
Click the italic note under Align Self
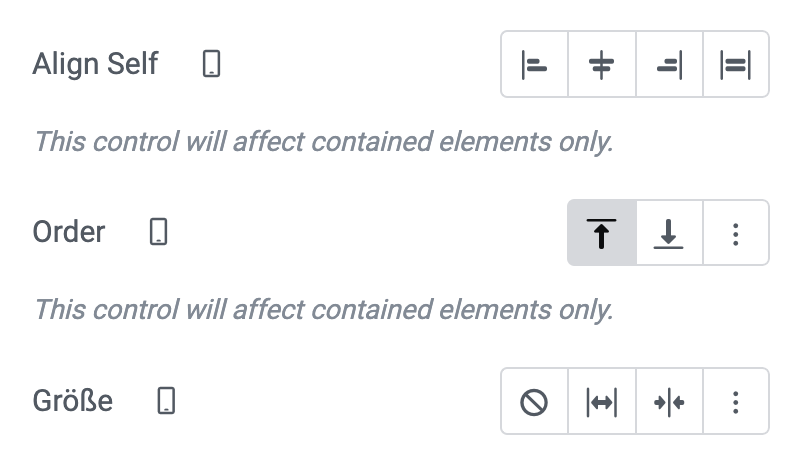tap(324, 141)
